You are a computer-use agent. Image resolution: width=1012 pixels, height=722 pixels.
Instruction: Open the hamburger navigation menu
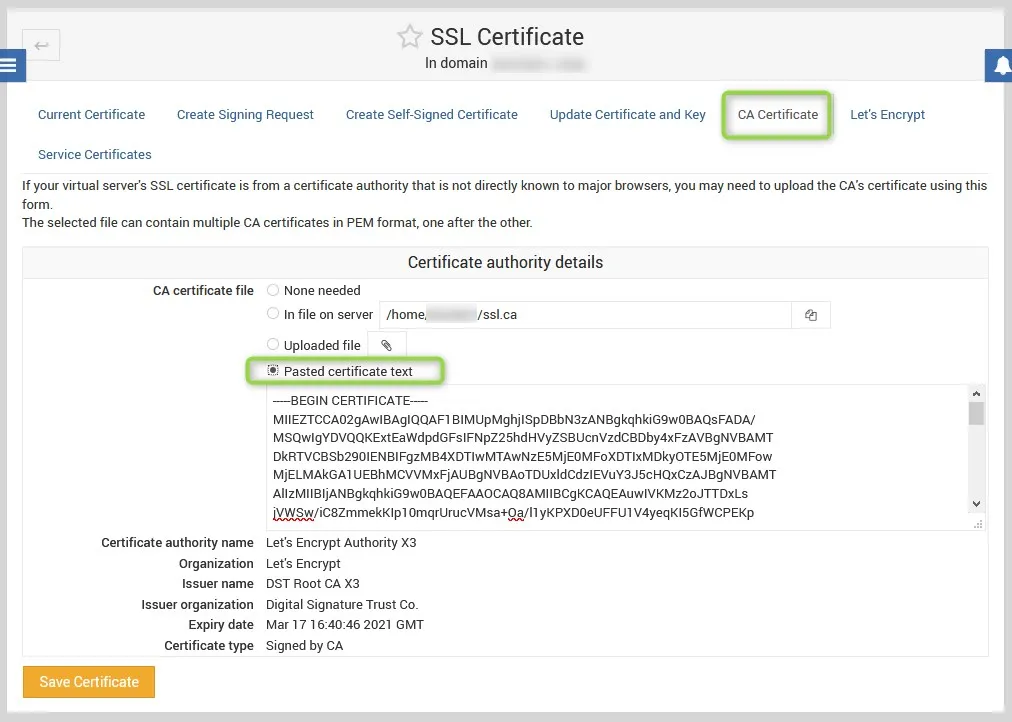click(10, 66)
